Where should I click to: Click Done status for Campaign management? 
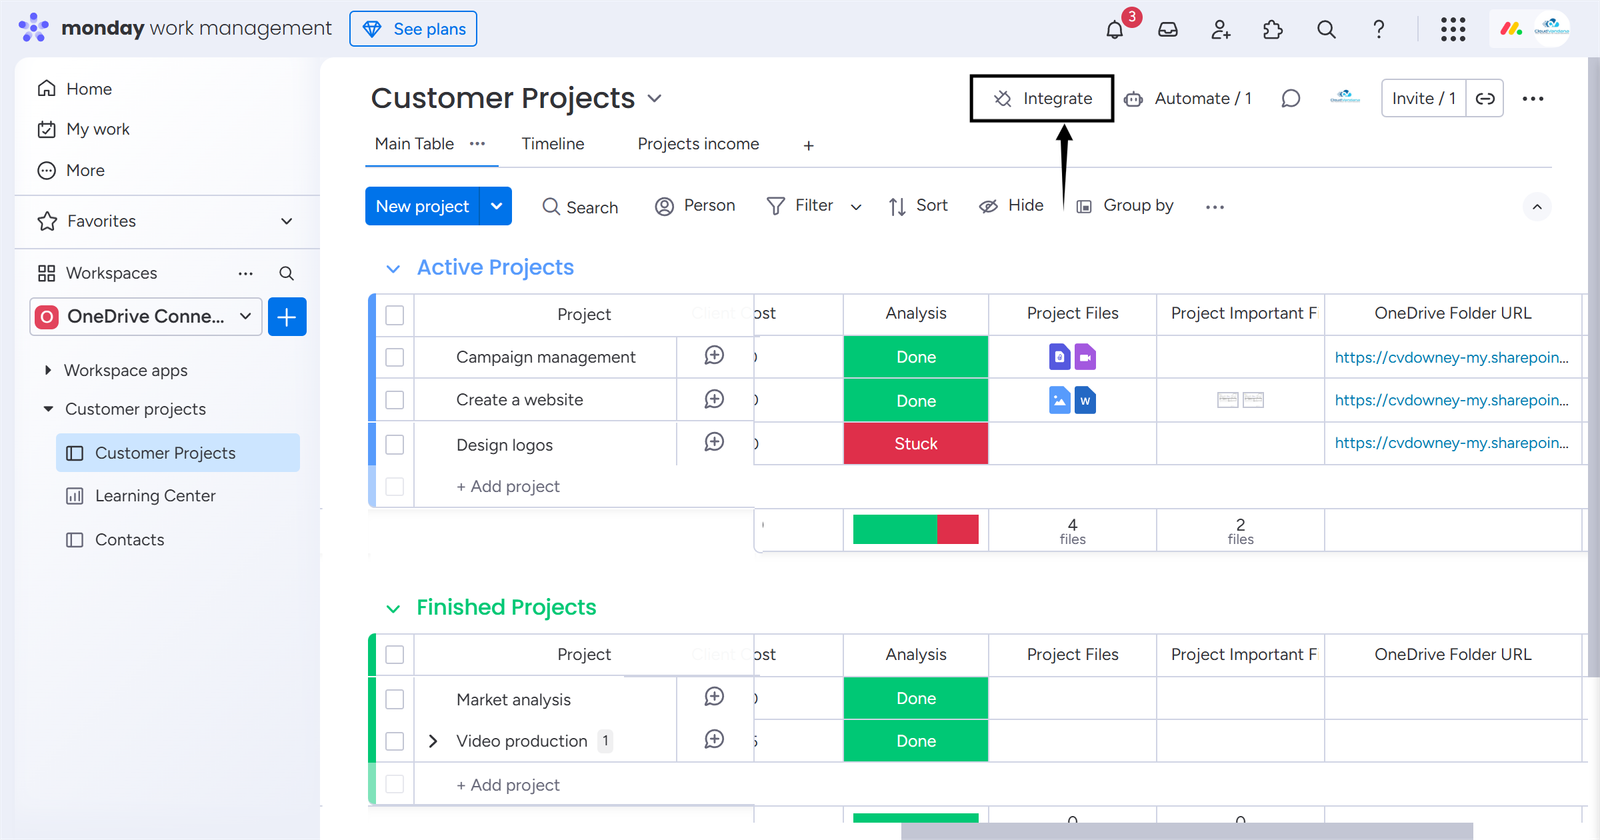(x=916, y=357)
